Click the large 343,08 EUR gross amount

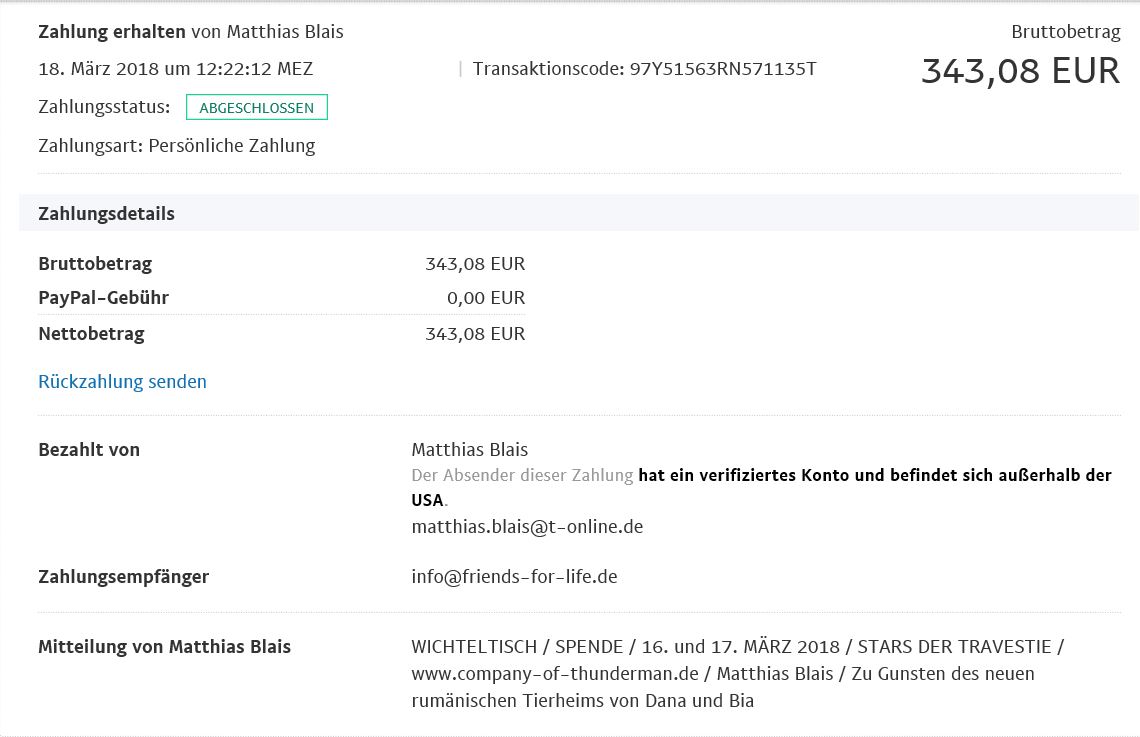1021,71
